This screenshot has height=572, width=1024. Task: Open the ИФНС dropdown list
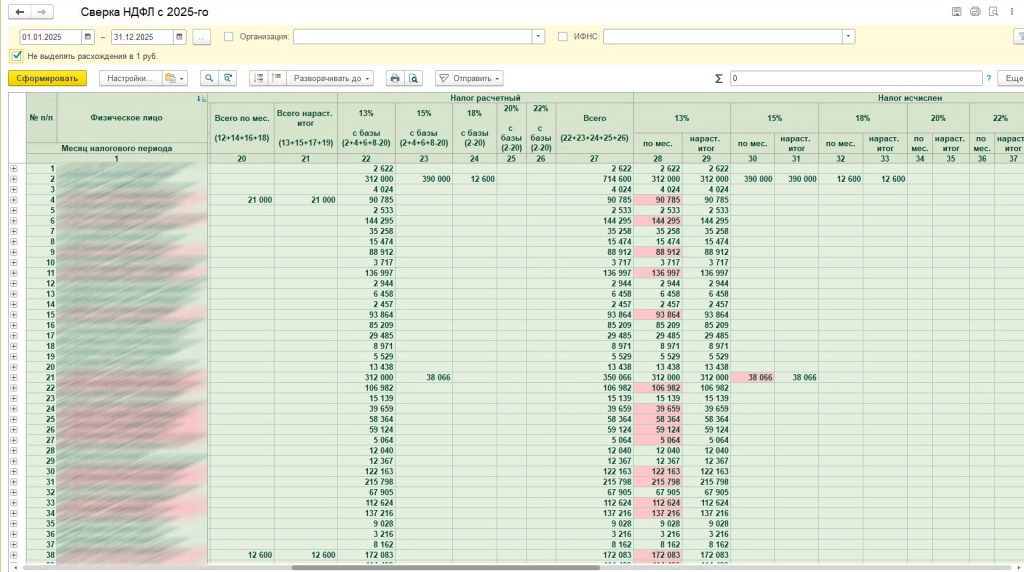point(848,36)
